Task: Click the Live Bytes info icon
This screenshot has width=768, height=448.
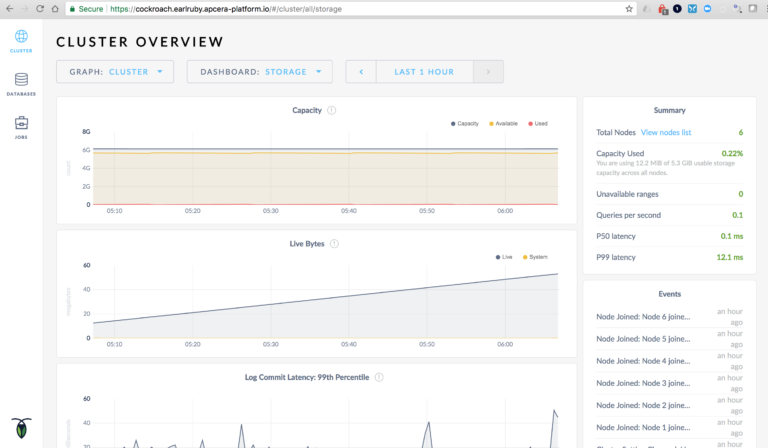Action: 334,243
